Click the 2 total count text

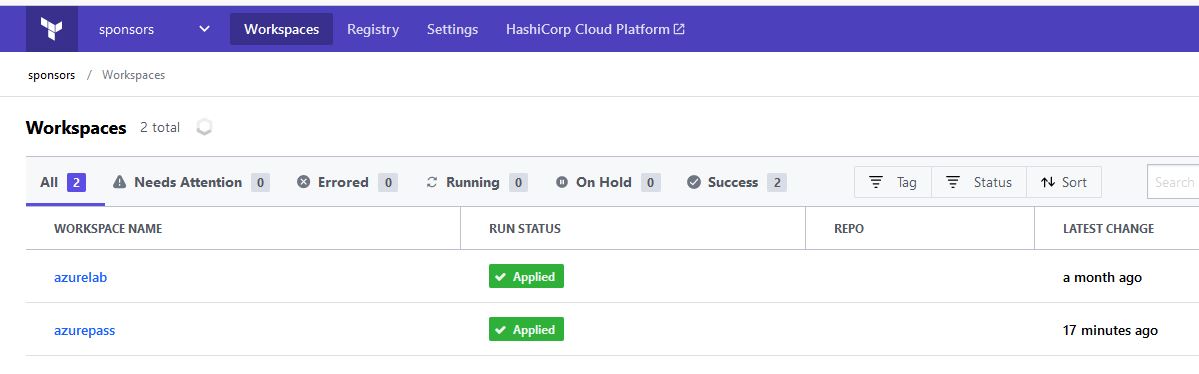(160, 128)
